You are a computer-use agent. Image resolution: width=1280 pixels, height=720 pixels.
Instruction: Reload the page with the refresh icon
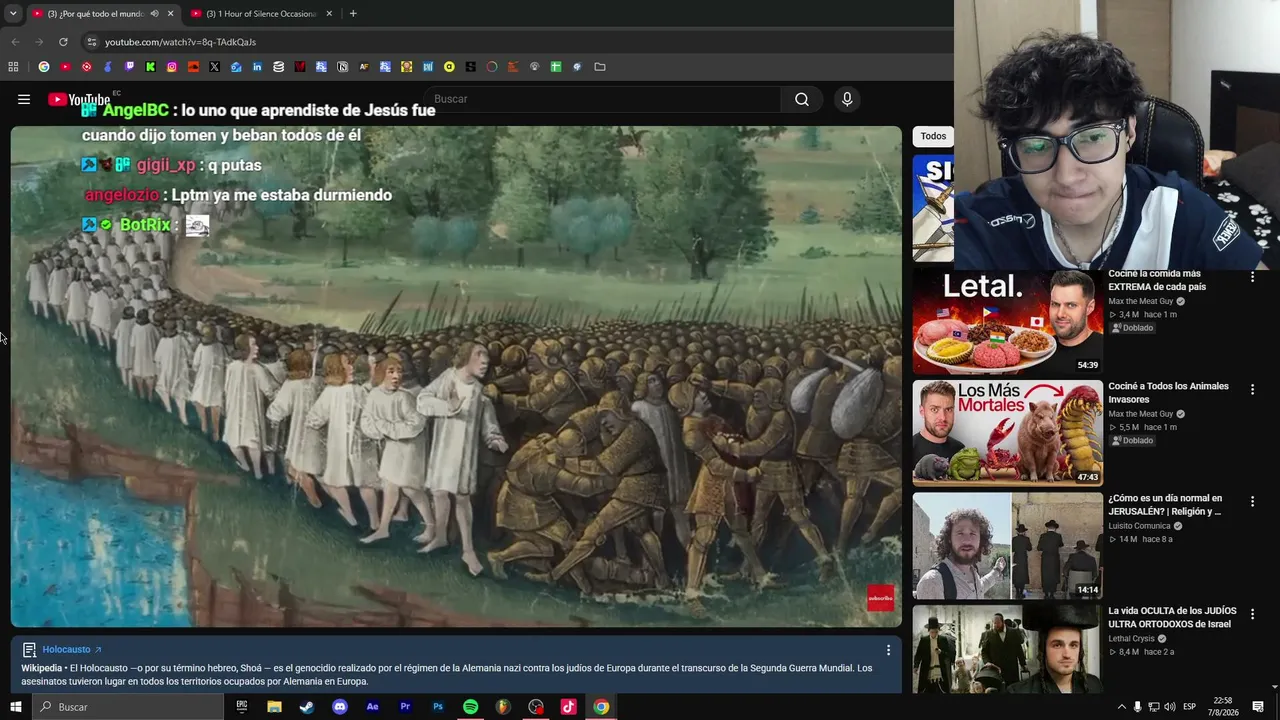[63, 42]
